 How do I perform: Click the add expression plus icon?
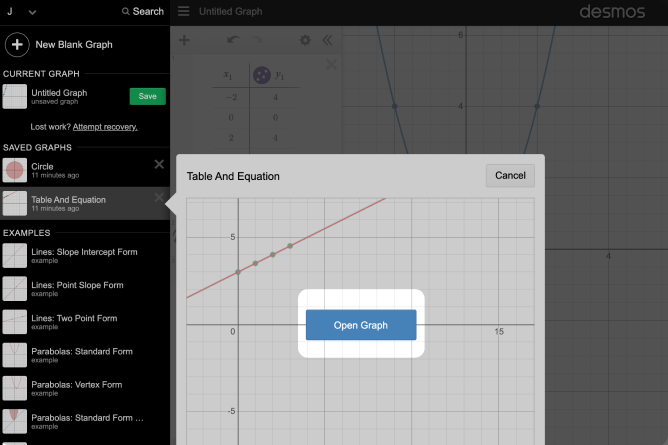184,41
